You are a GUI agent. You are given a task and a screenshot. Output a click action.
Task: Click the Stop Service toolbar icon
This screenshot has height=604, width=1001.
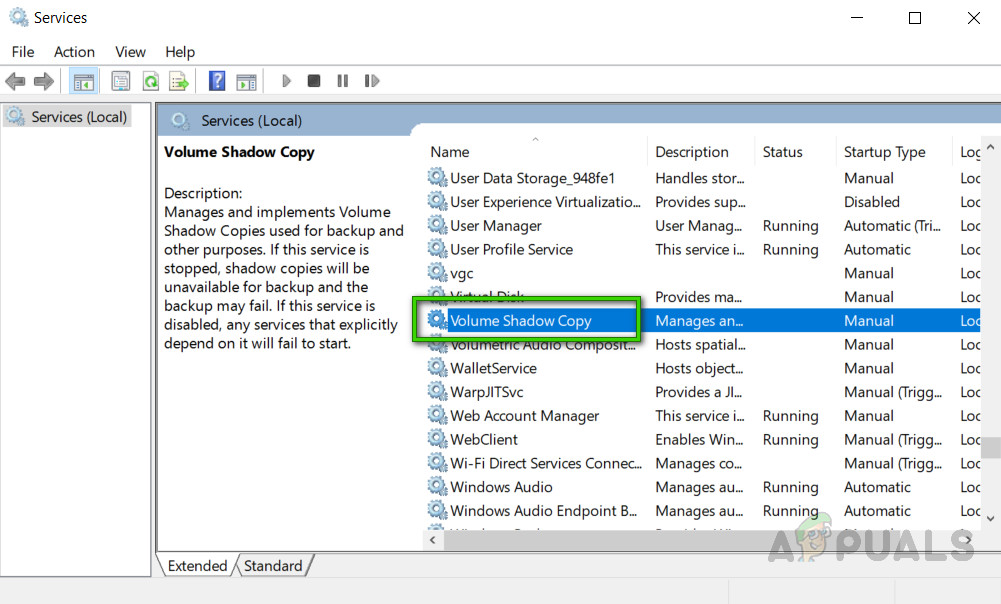tap(313, 81)
